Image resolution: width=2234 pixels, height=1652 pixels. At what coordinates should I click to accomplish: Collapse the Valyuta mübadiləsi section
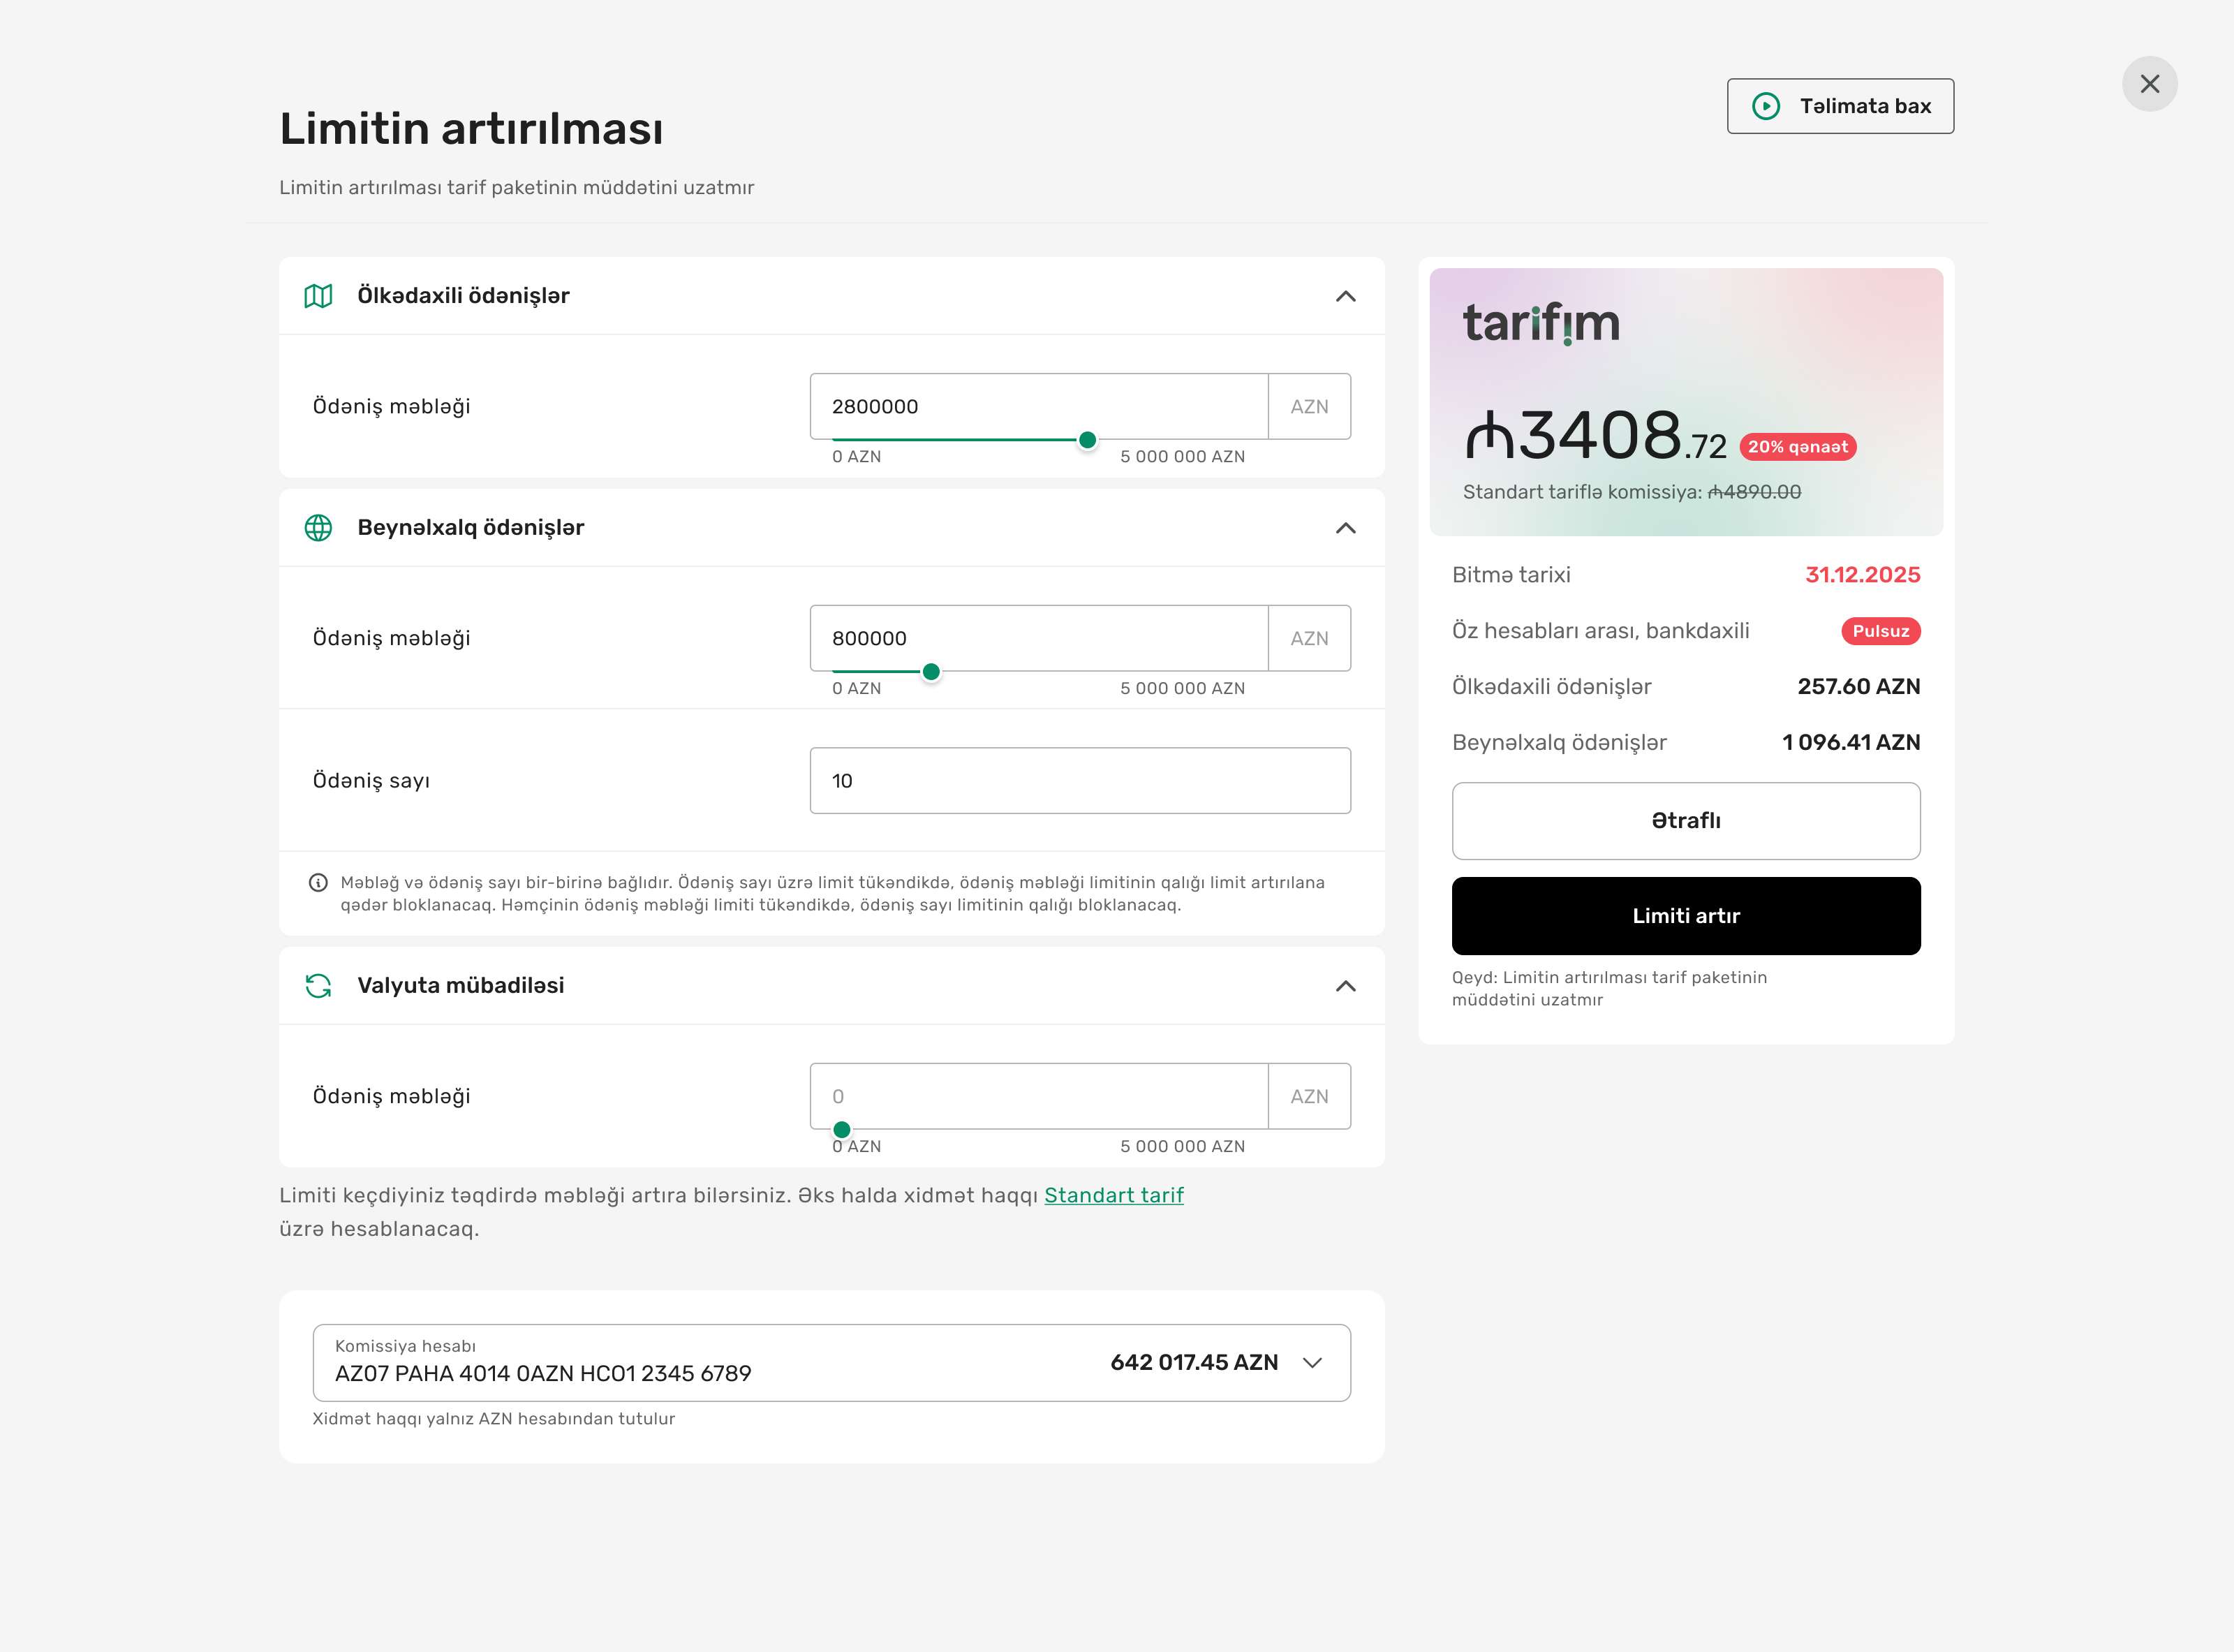click(1345, 986)
